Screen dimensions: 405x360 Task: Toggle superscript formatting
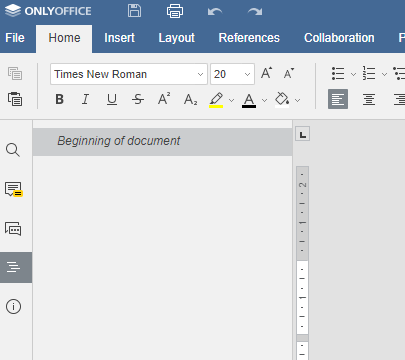(164, 99)
